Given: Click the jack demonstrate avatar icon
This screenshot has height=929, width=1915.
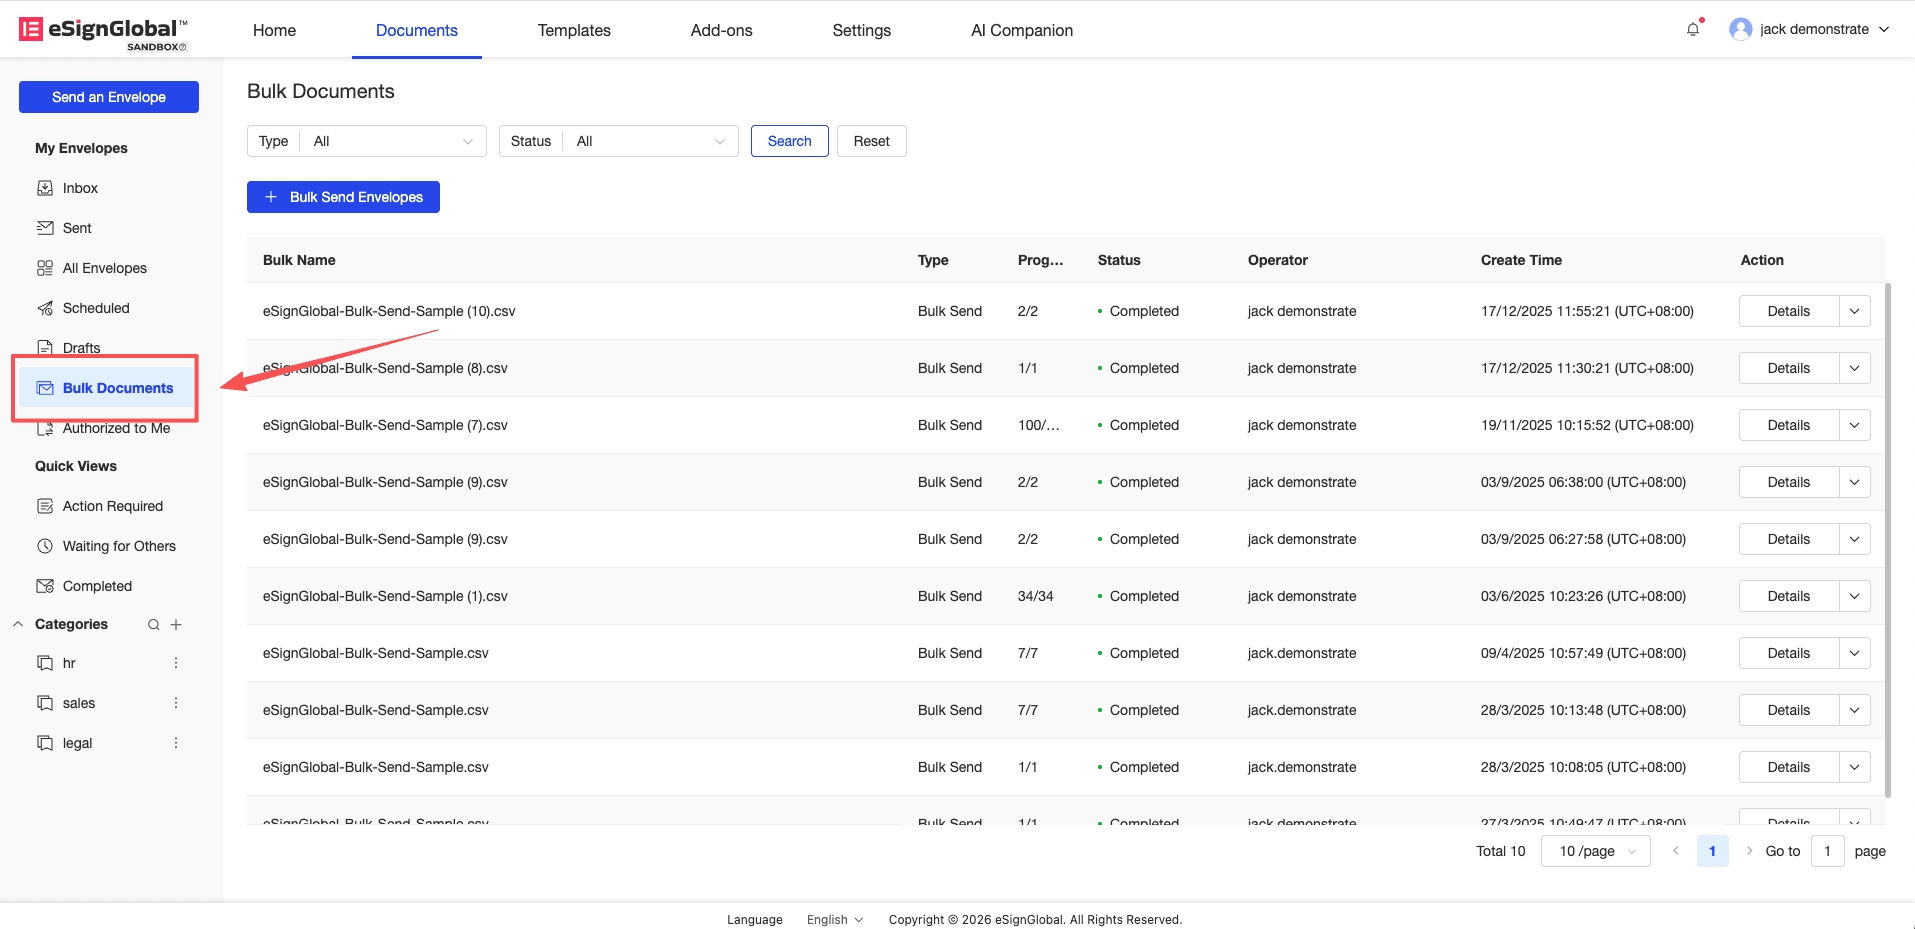Looking at the screenshot, I should click(1740, 29).
